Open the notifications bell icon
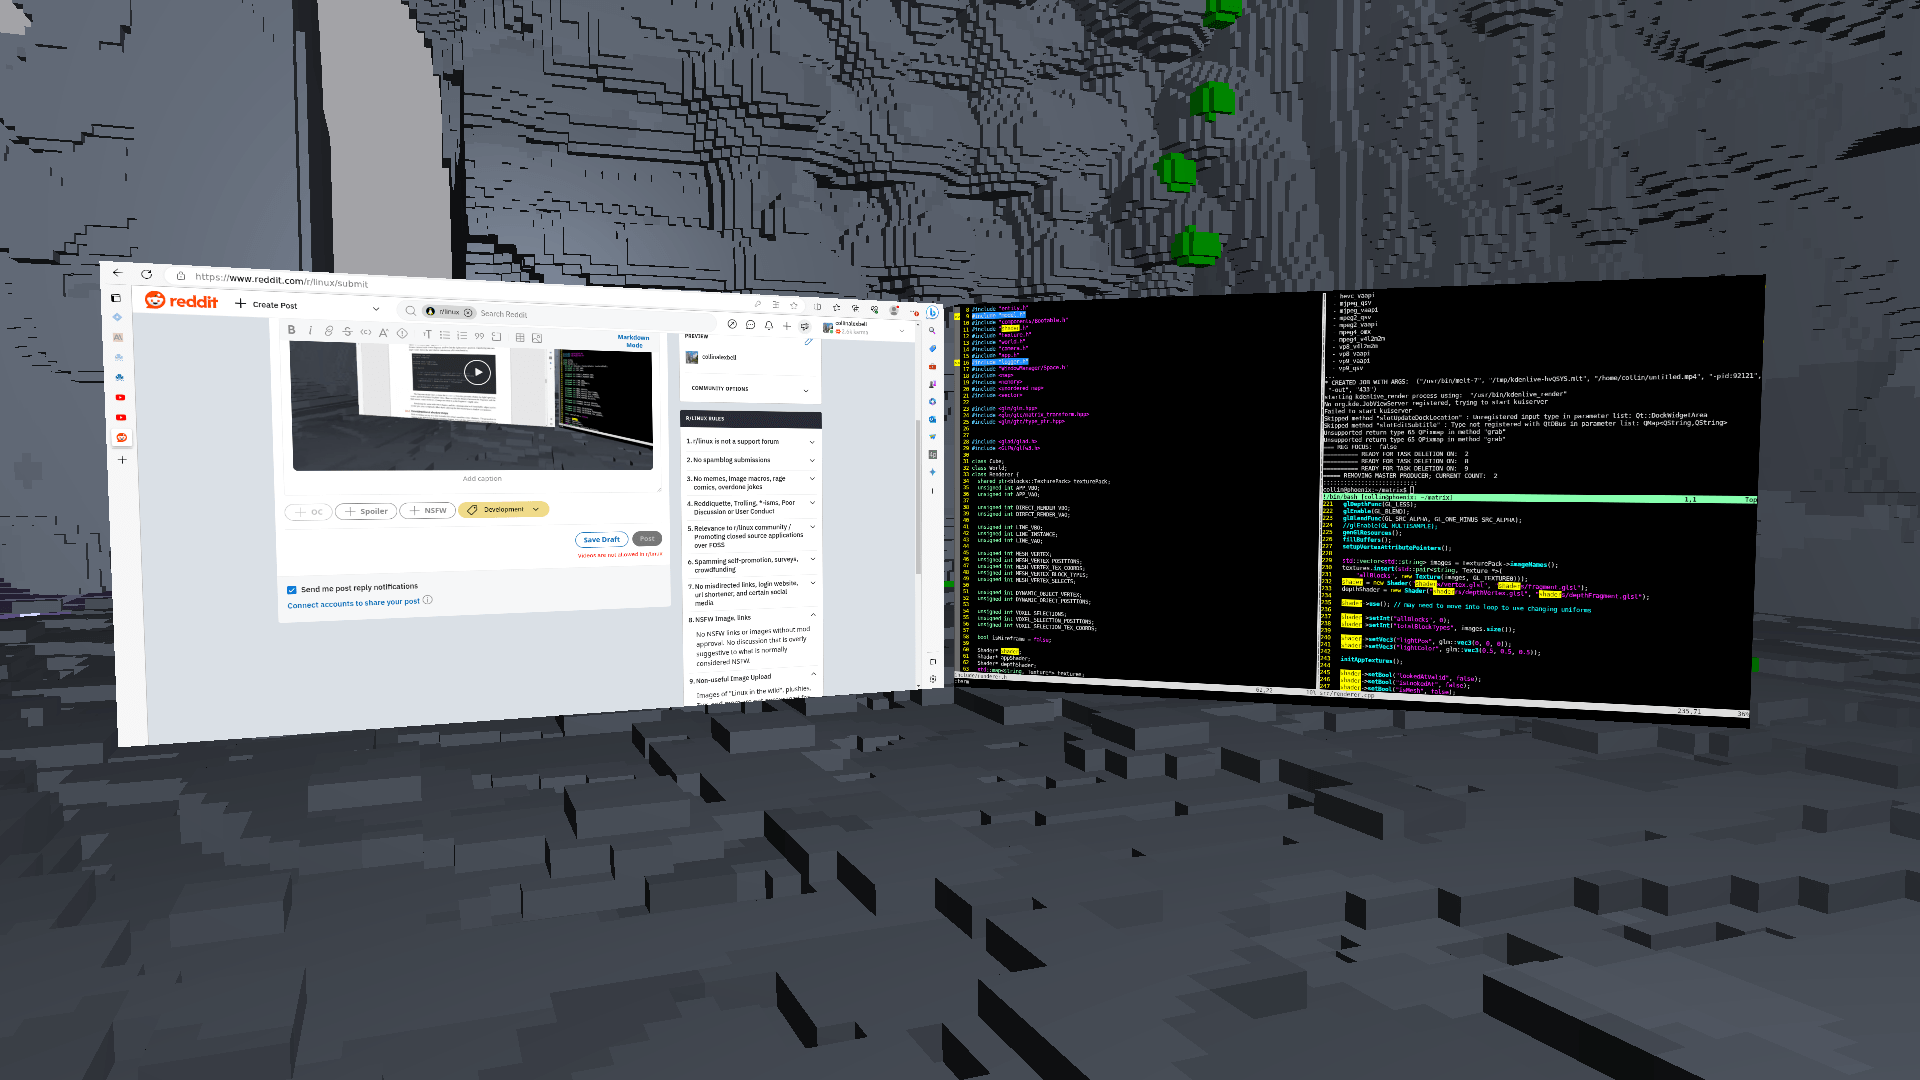Screen dimensions: 1920x1080 tap(768, 325)
